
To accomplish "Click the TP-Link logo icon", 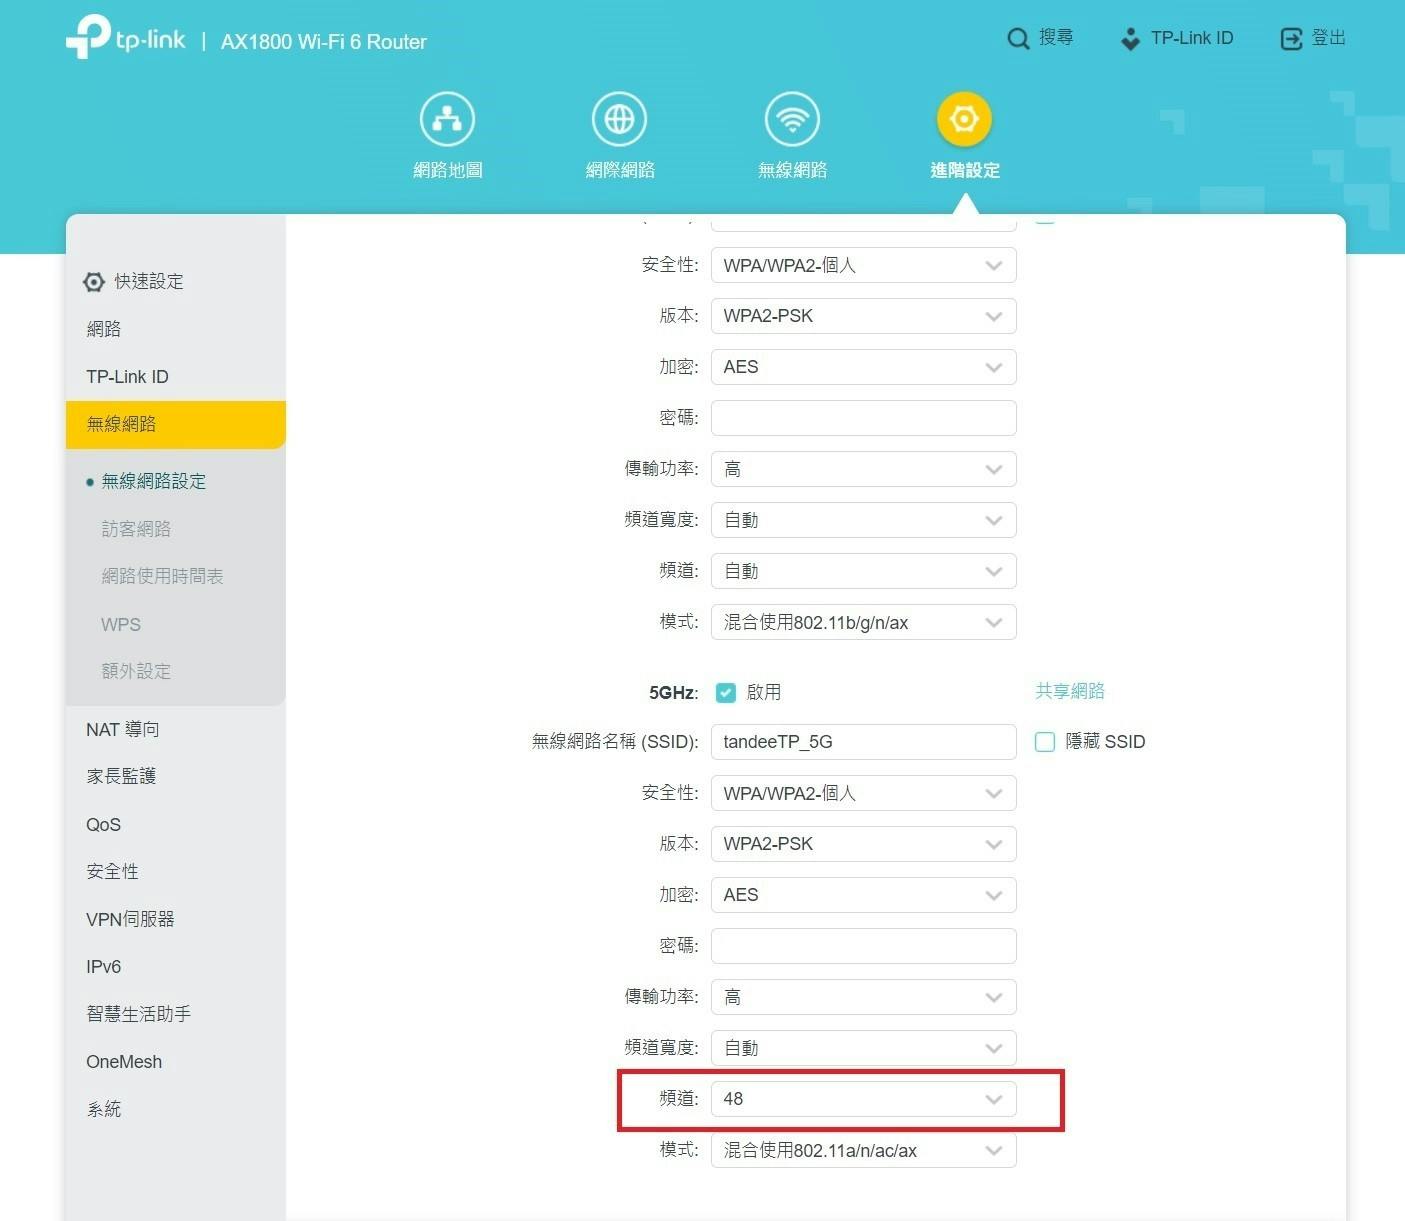I will click(88, 37).
